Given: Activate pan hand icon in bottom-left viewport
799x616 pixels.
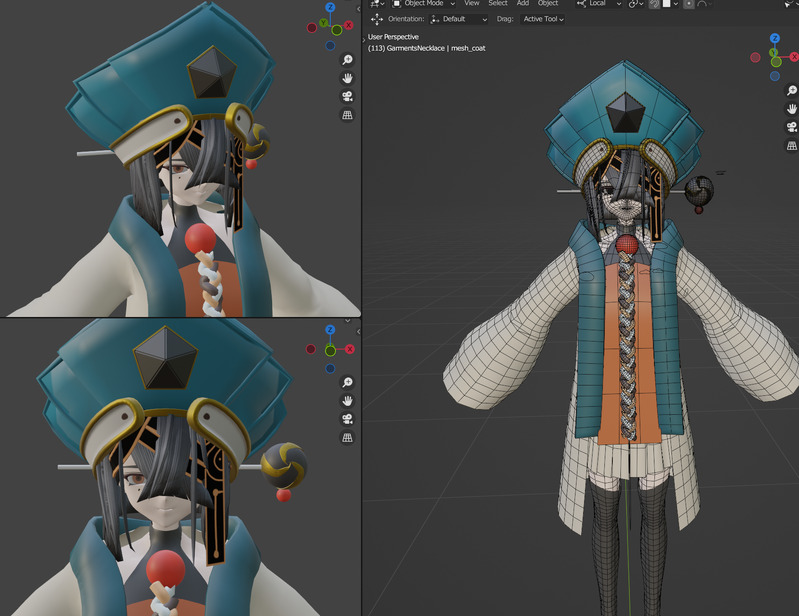Looking at the screenshot, I should [x=347, y=401].
